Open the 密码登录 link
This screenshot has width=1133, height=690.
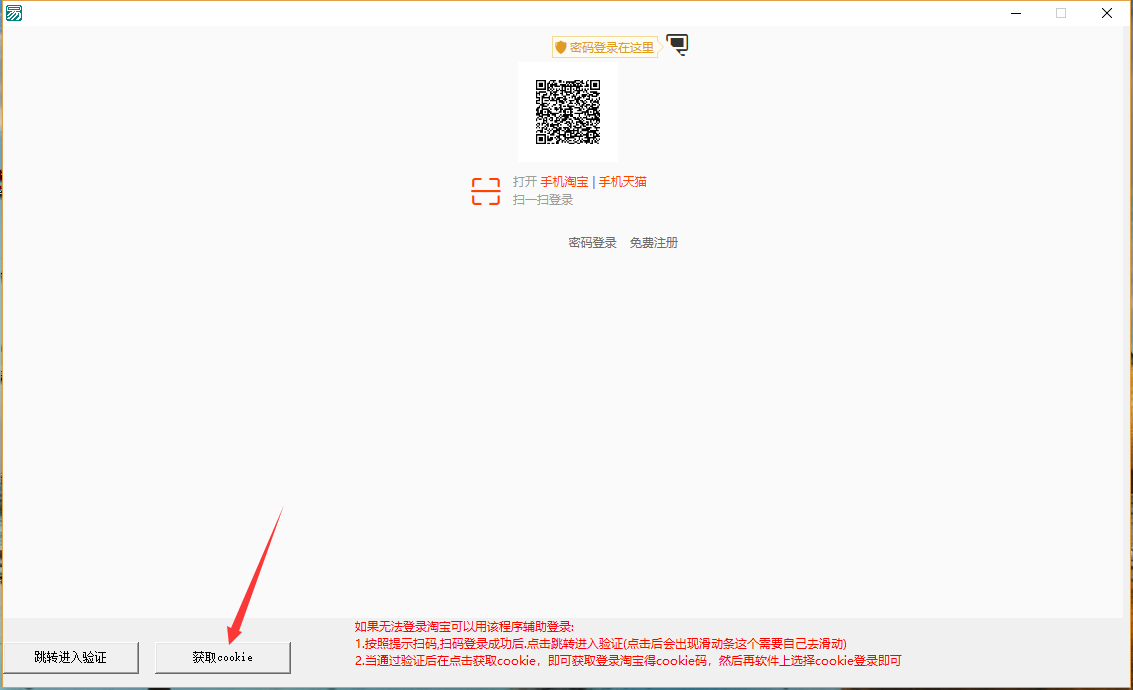tap(593, 243)
